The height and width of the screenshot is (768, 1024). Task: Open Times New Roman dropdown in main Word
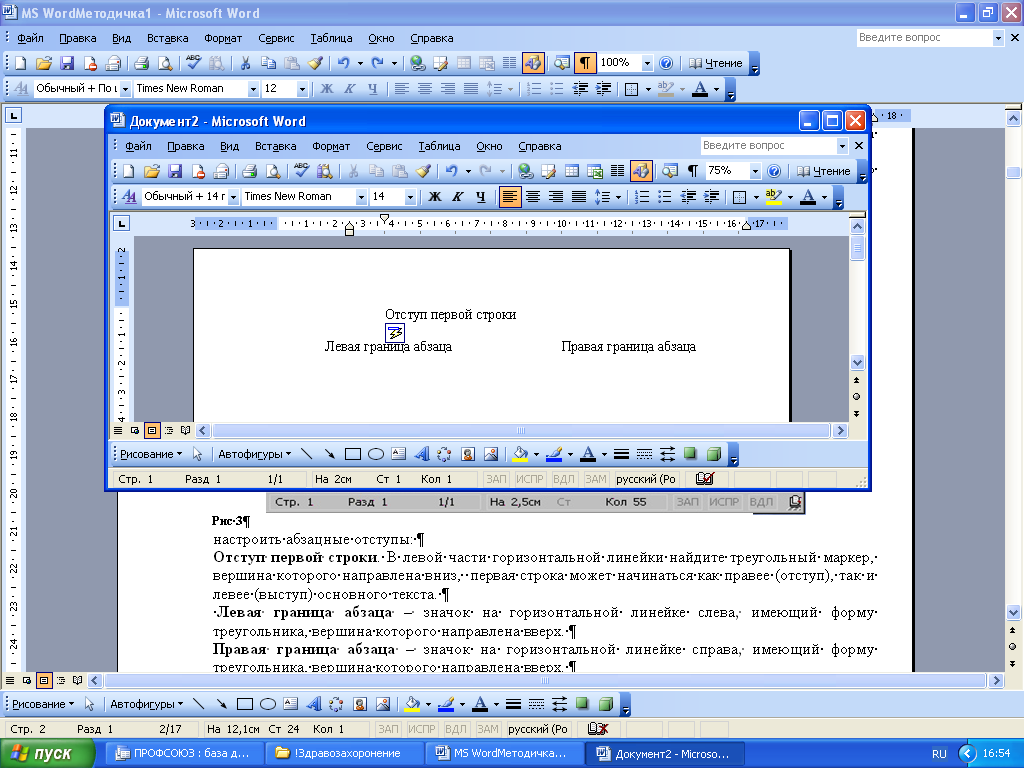coord(253,88)
